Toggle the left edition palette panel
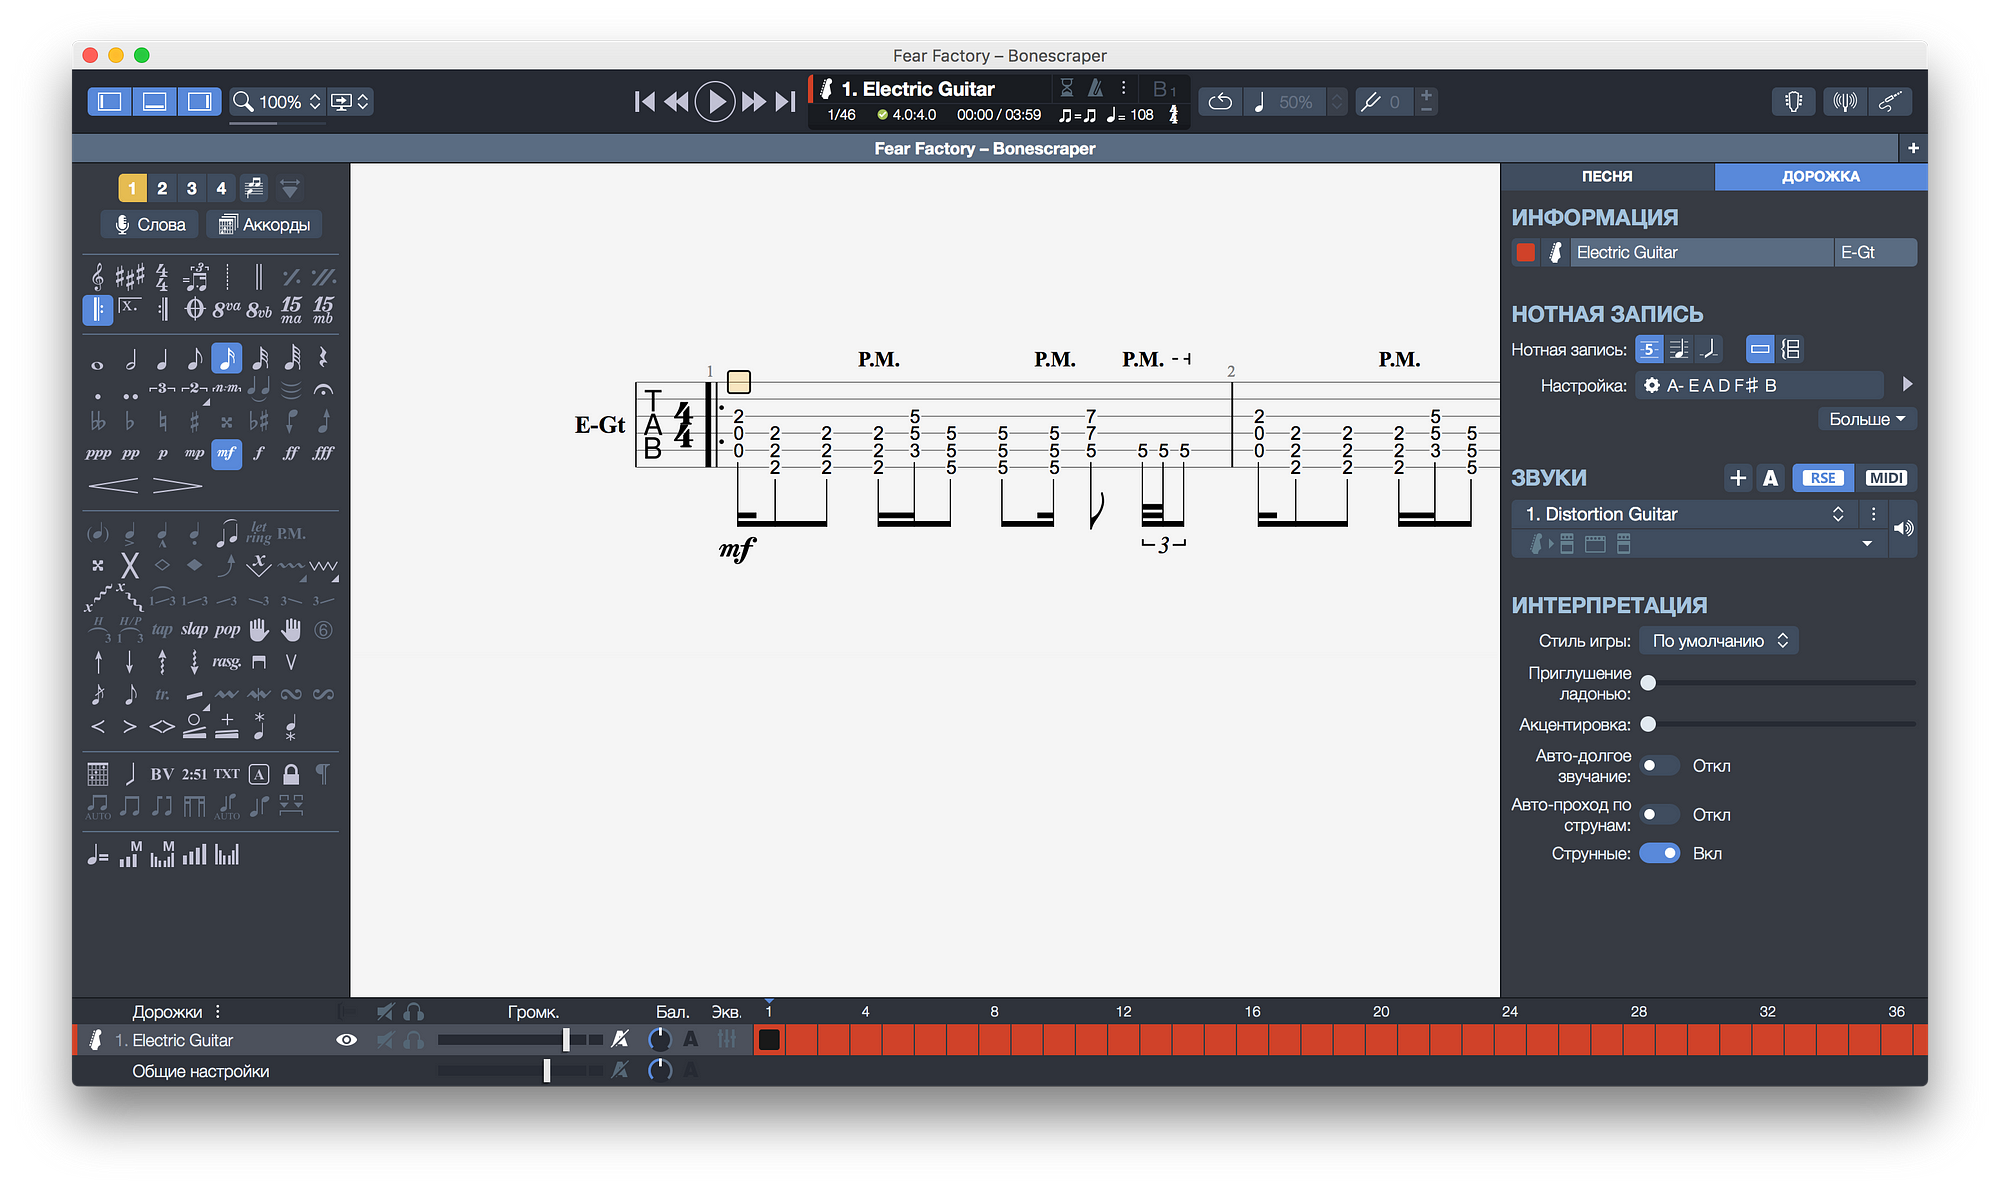 pyautogui.click(x=110, y=102)
